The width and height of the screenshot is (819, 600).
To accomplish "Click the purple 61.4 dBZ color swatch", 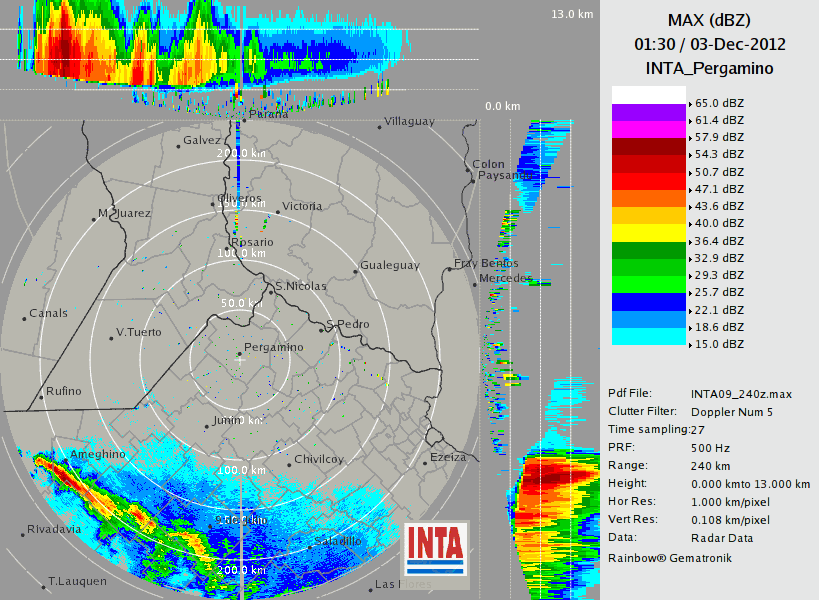I will point(648,112).
